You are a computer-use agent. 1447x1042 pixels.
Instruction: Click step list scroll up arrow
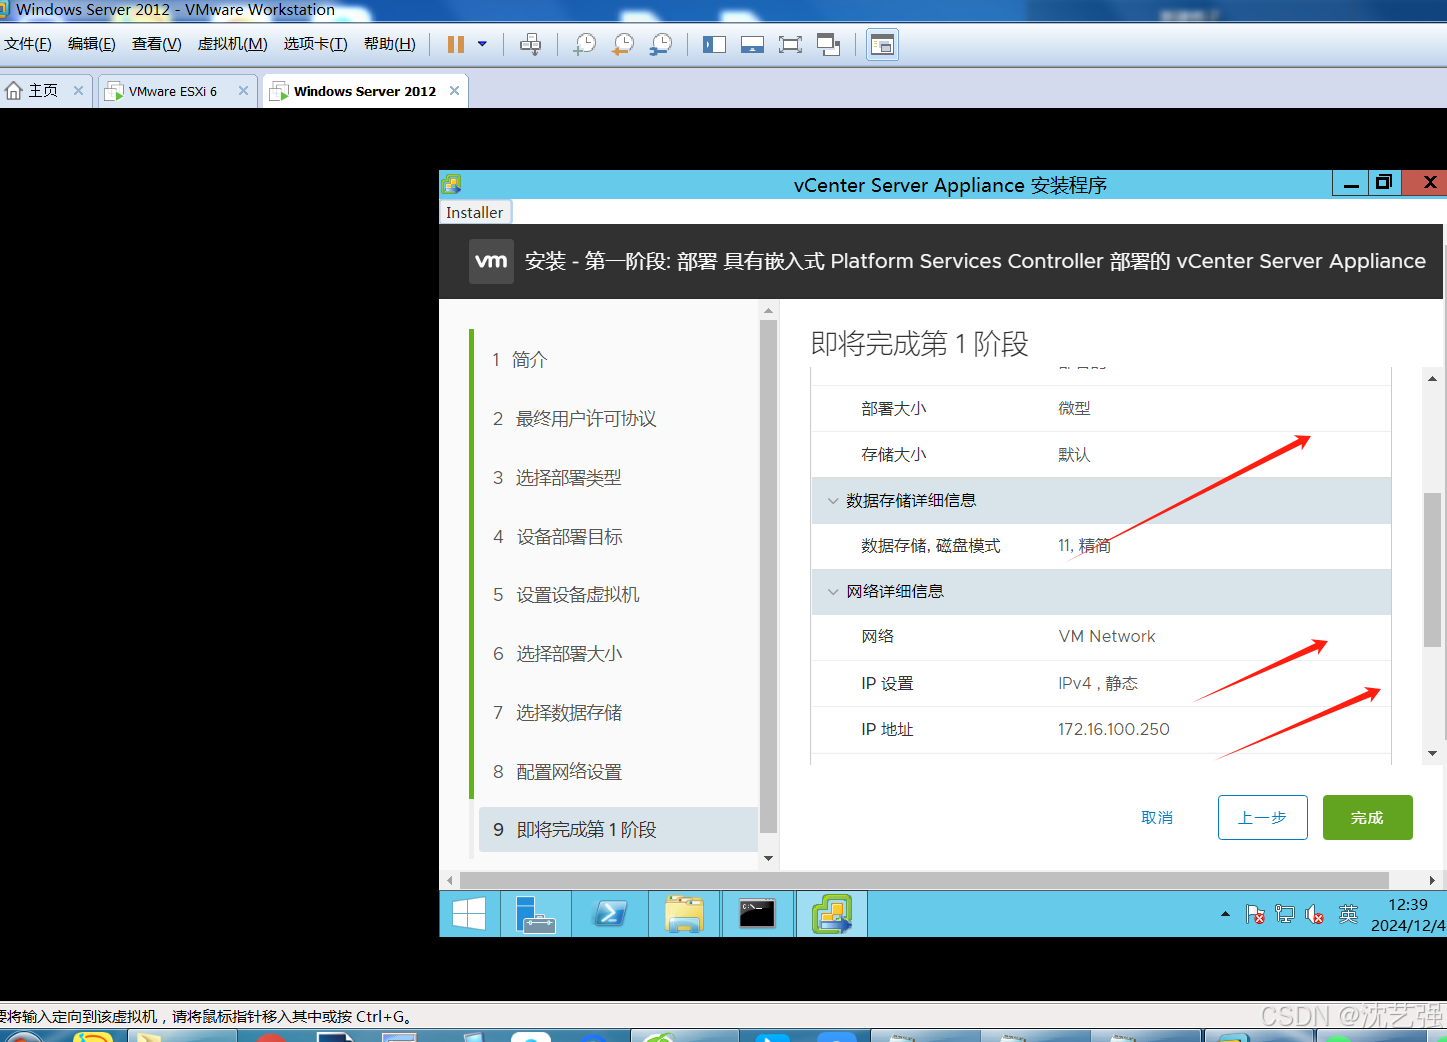click(x=768, y=311)
